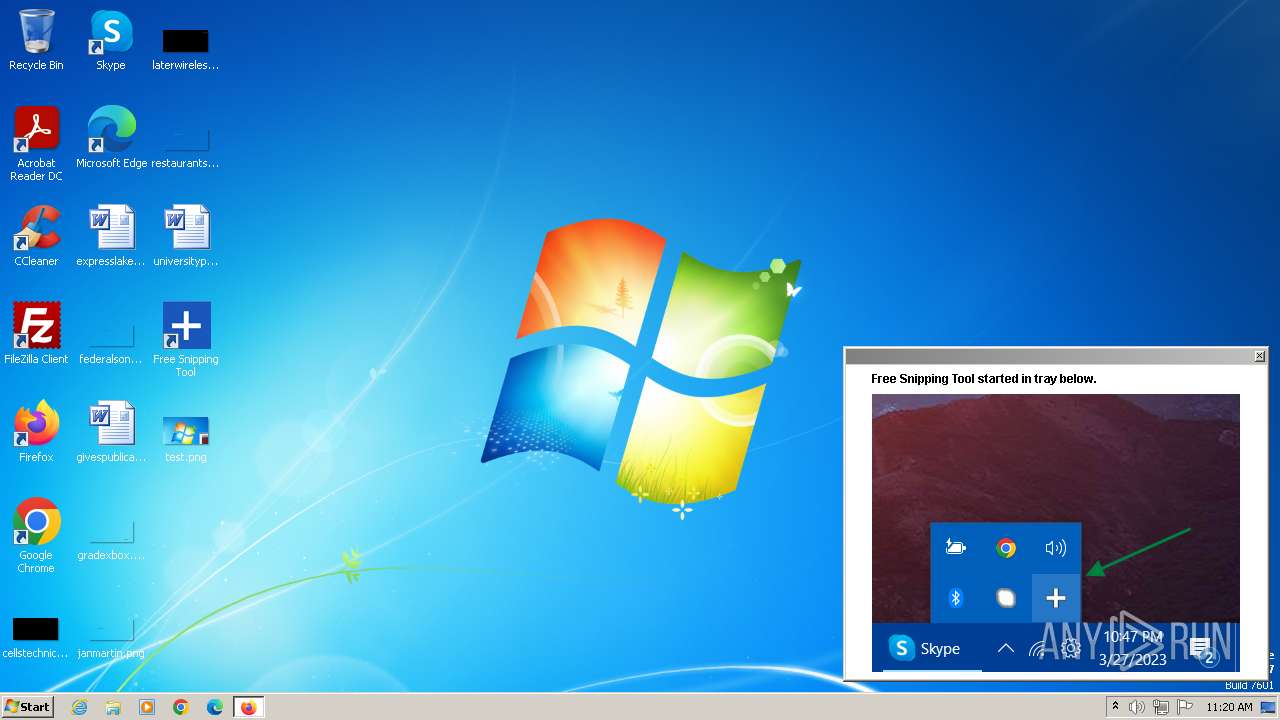
Task: Select the federalson... file icon
Action: click(x=111, y=342)
